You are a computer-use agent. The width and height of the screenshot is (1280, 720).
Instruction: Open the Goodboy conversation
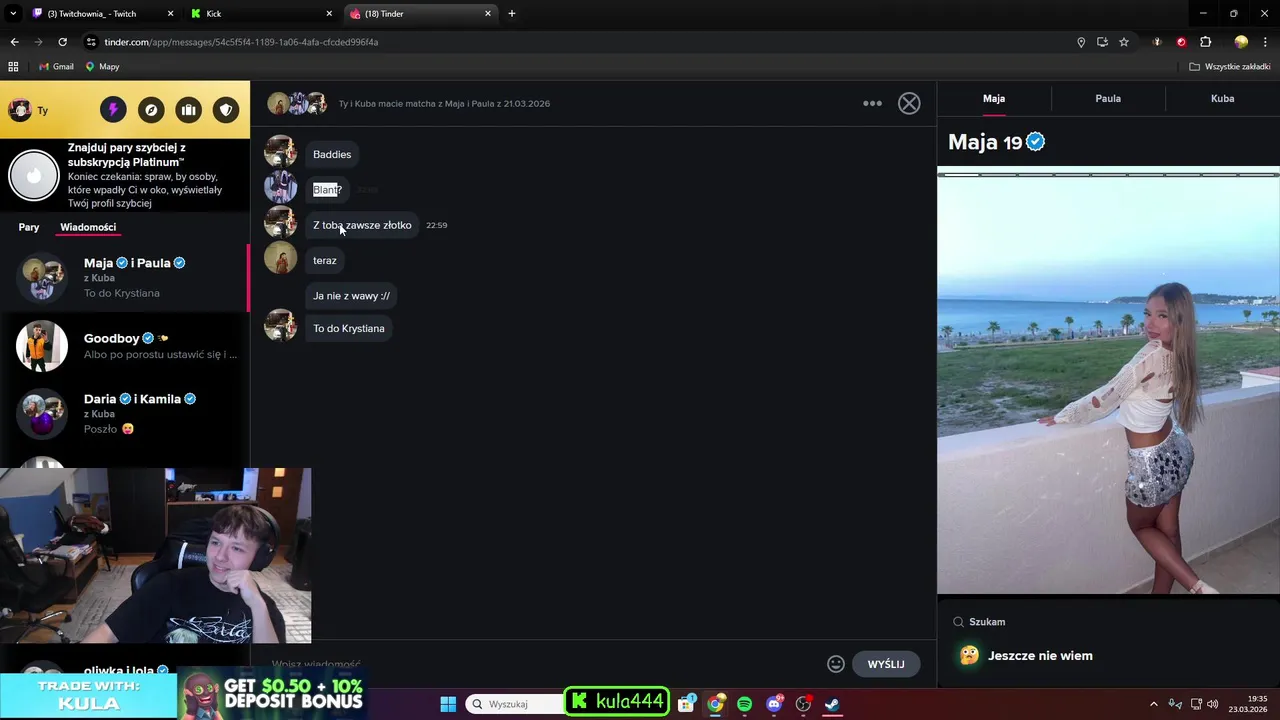tap(125, 346)
